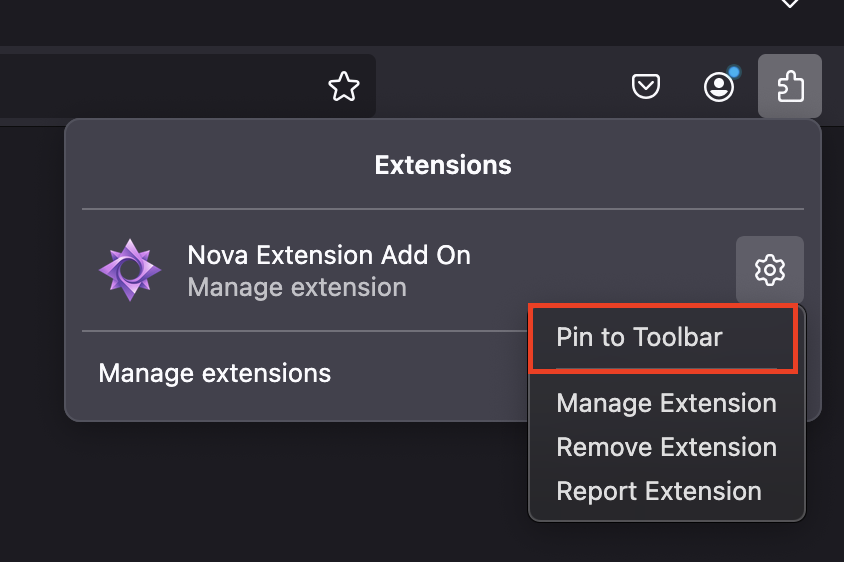Select Remove Extension in the menu
The height and width of the screenshot is (562, 844).
coord(666,447)
